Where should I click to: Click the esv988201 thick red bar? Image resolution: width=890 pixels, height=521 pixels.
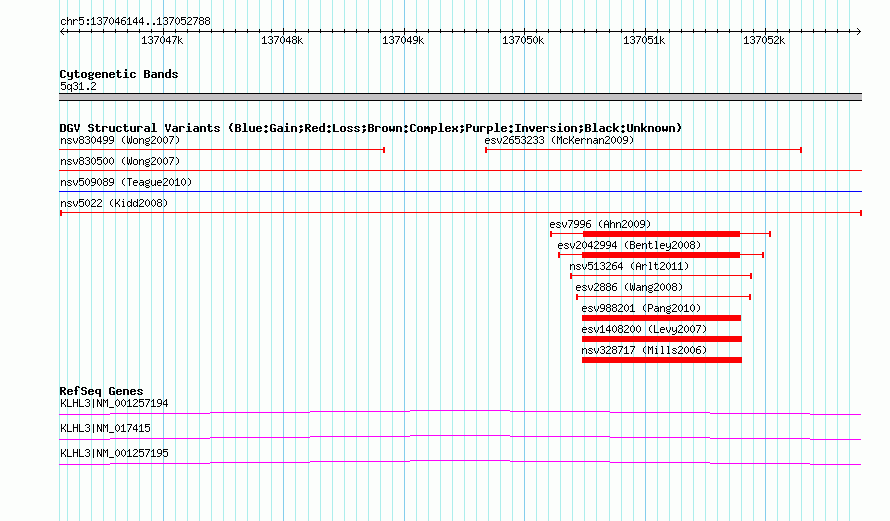tap(661, 318)
